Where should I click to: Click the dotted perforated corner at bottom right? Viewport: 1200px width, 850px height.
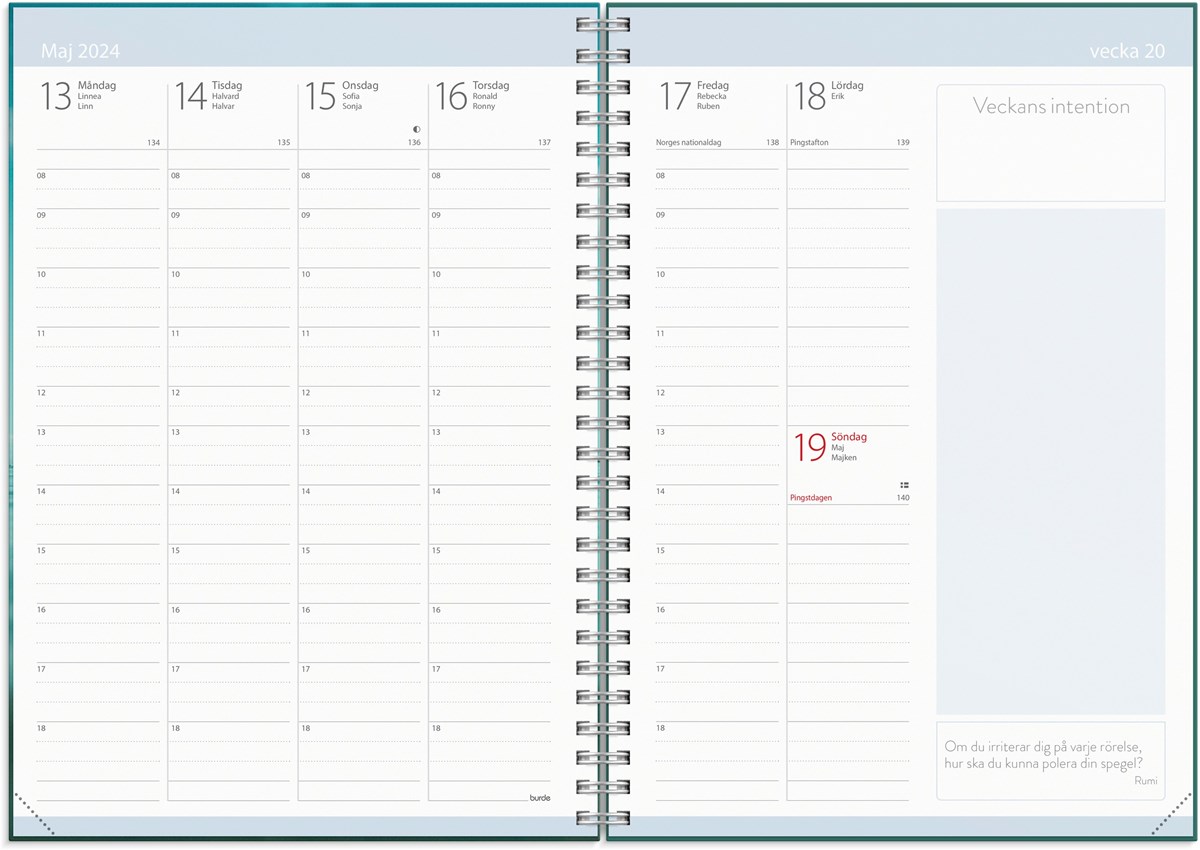coord(1172,814)
